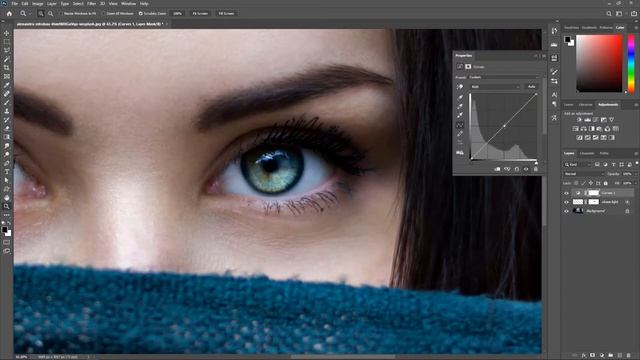This screenshot has width=640, height=360.
Task: Open Kind filter dropdown in Layers
Action: pos(578,164)
